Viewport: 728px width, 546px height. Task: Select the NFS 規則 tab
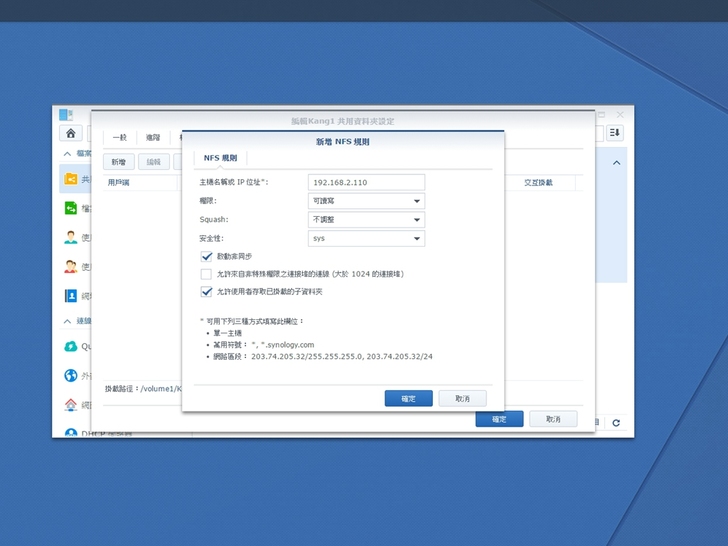[x=221, y=158]
